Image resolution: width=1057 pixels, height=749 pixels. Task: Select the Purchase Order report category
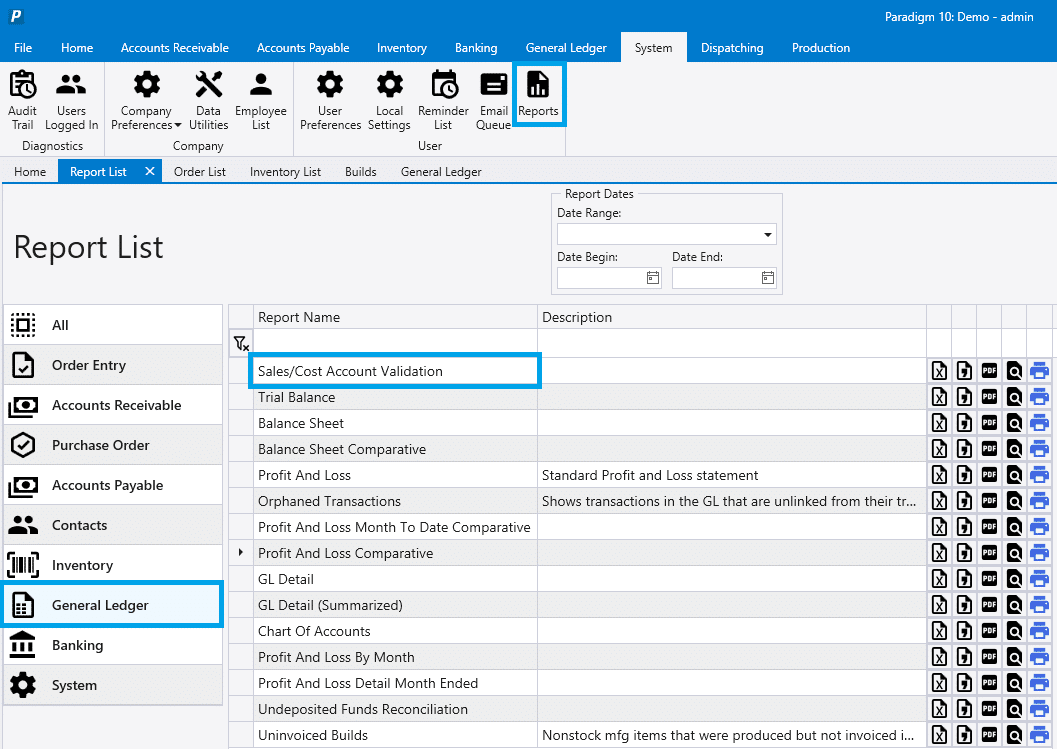click(113, 445)
